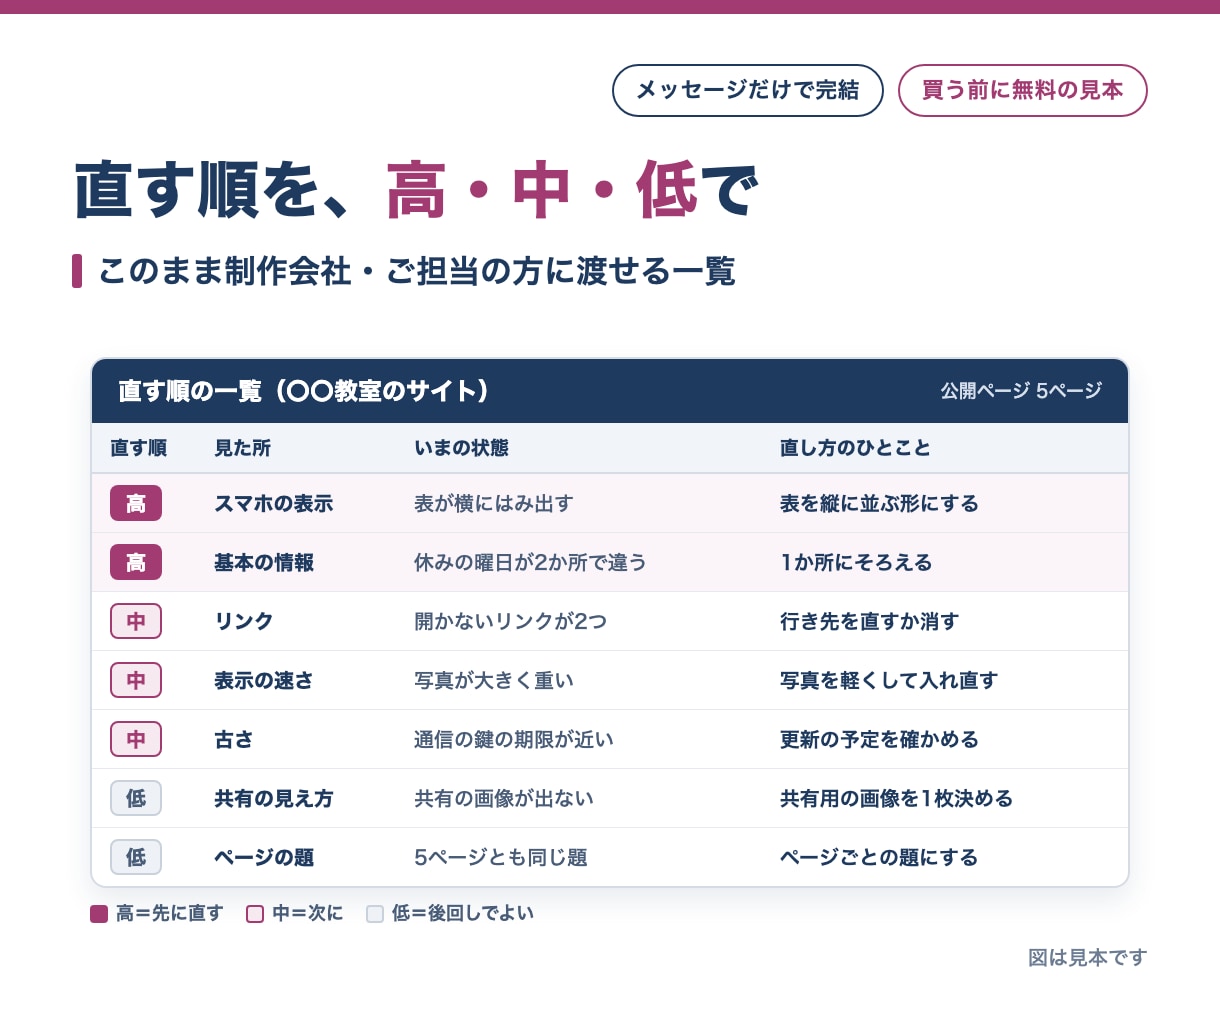The width and height of the screenshot is (1220, 1016).
Task: Click the リンク cell in 見た所 column
Action: pos(243,621)
